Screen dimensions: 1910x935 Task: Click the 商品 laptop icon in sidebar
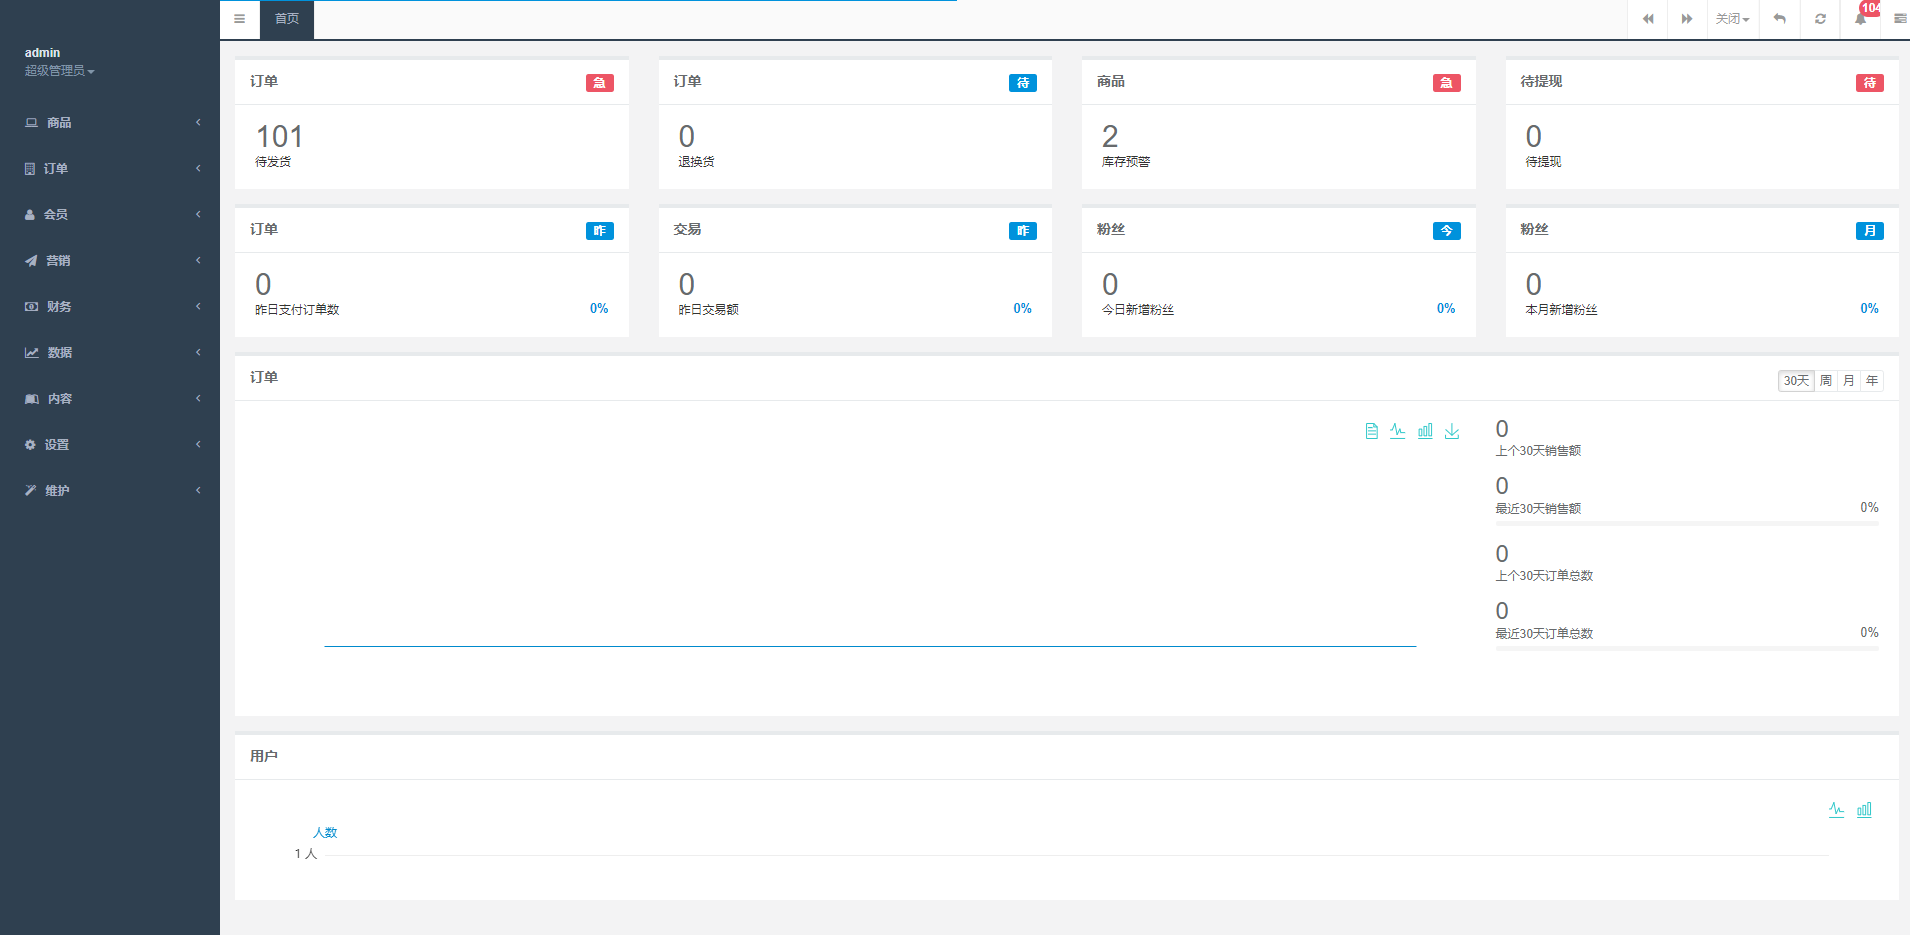coord(31,123)
